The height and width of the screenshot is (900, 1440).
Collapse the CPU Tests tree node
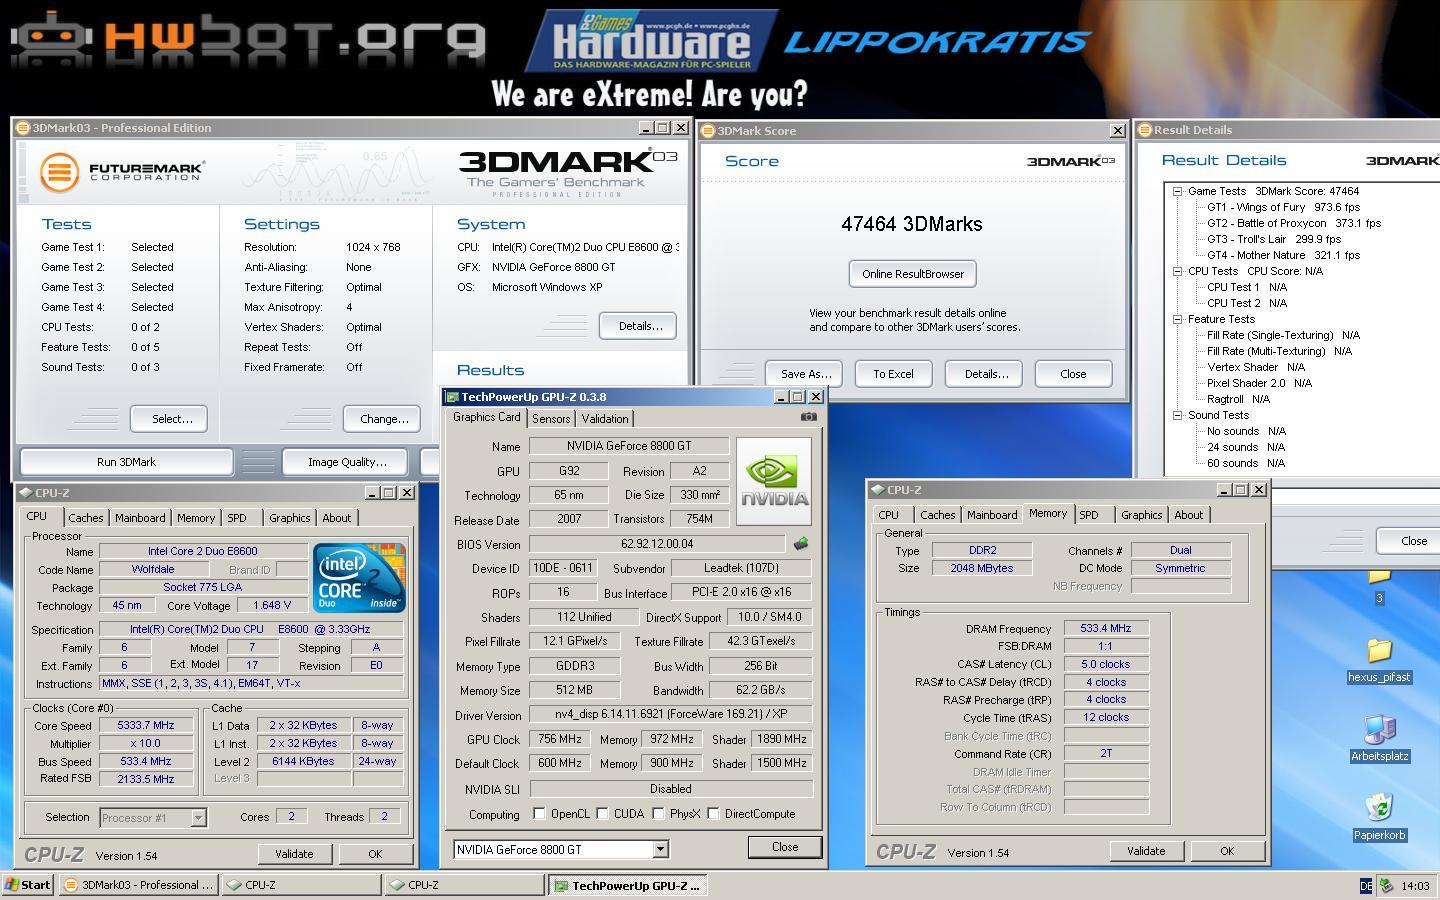[x=1178, y=271]
